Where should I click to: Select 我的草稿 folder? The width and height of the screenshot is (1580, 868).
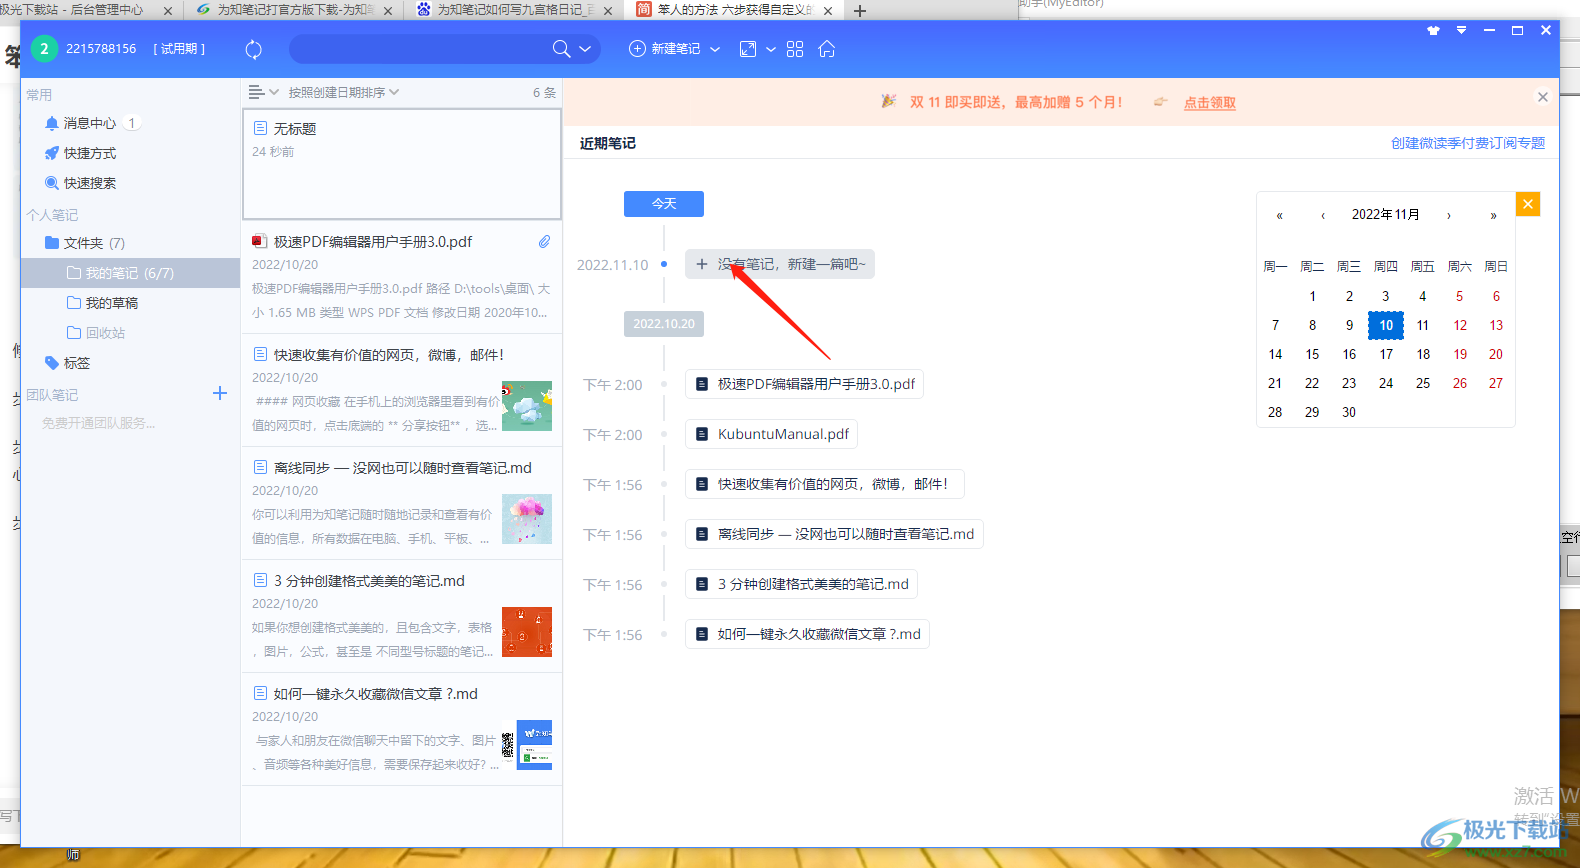102,303
